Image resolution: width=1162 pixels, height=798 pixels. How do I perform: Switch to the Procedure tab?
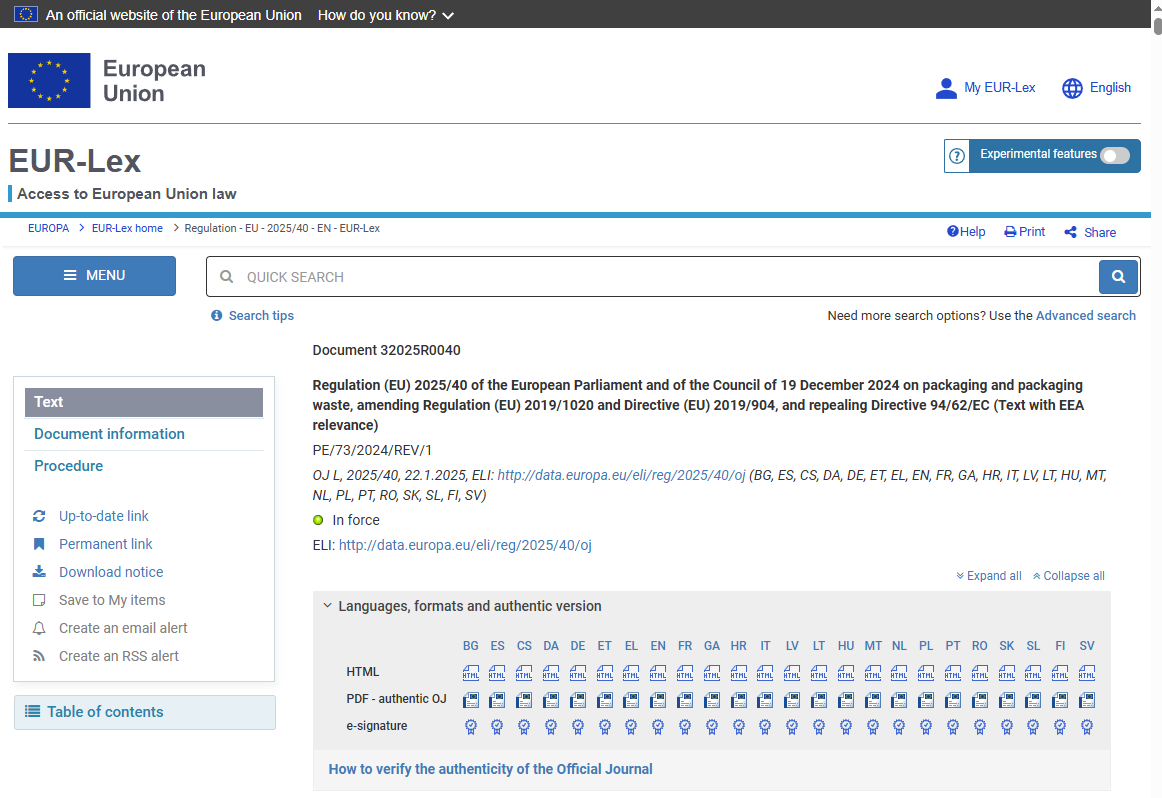point(68,466)
